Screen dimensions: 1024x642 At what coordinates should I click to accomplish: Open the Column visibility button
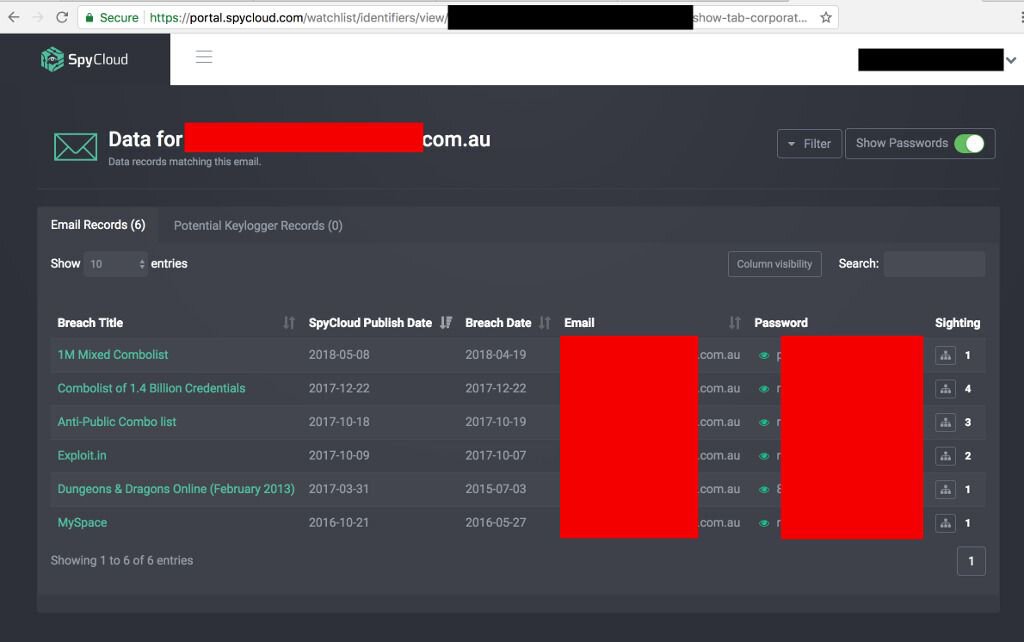[x=775, y=264]
